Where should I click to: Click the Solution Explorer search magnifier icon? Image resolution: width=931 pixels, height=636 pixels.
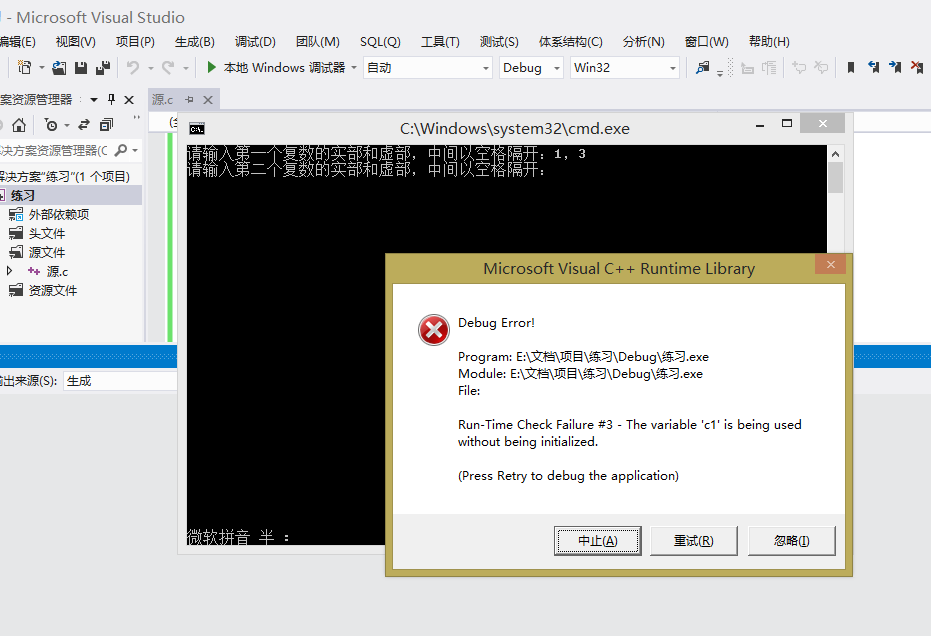[121, 150]
